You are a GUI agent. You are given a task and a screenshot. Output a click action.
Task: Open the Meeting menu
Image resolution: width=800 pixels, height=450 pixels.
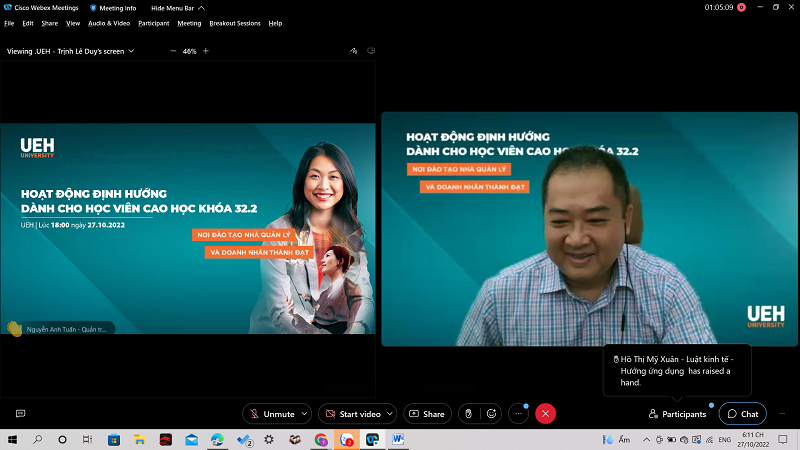189,23
